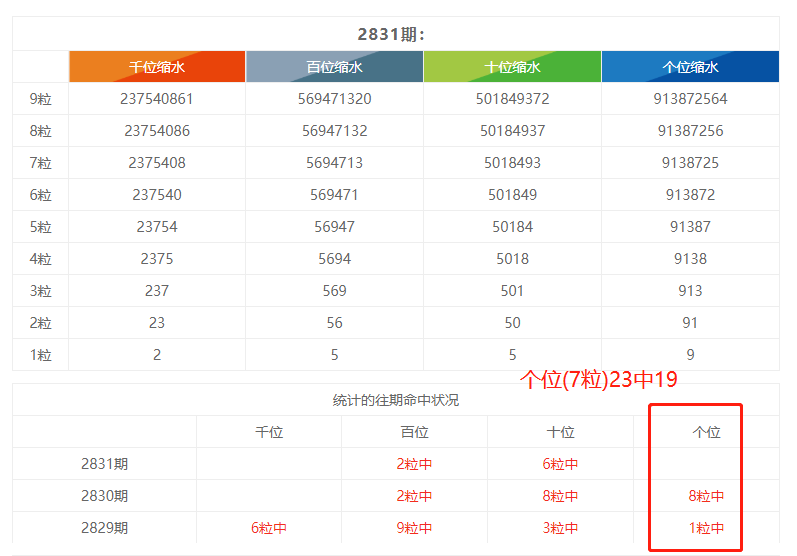The image size is (797, 556).
Task: Click the red 个位(7粒)23中19 annotation text
Action: click(599, 379)
